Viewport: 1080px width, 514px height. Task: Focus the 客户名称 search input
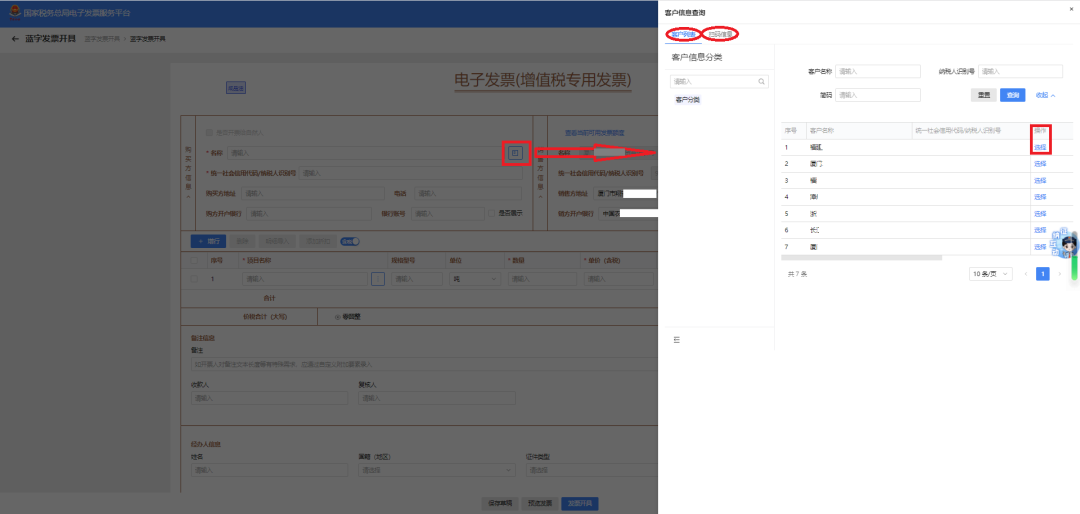878,72
